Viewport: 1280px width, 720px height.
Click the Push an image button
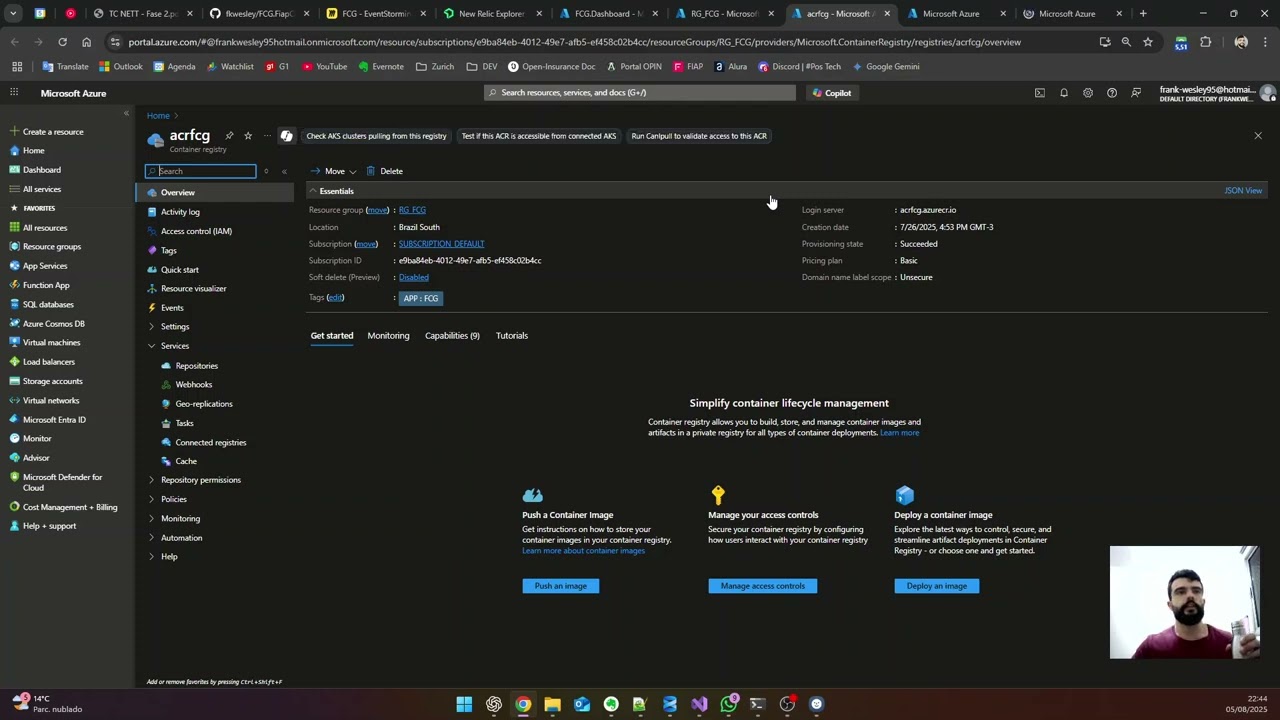click(561, 586)
